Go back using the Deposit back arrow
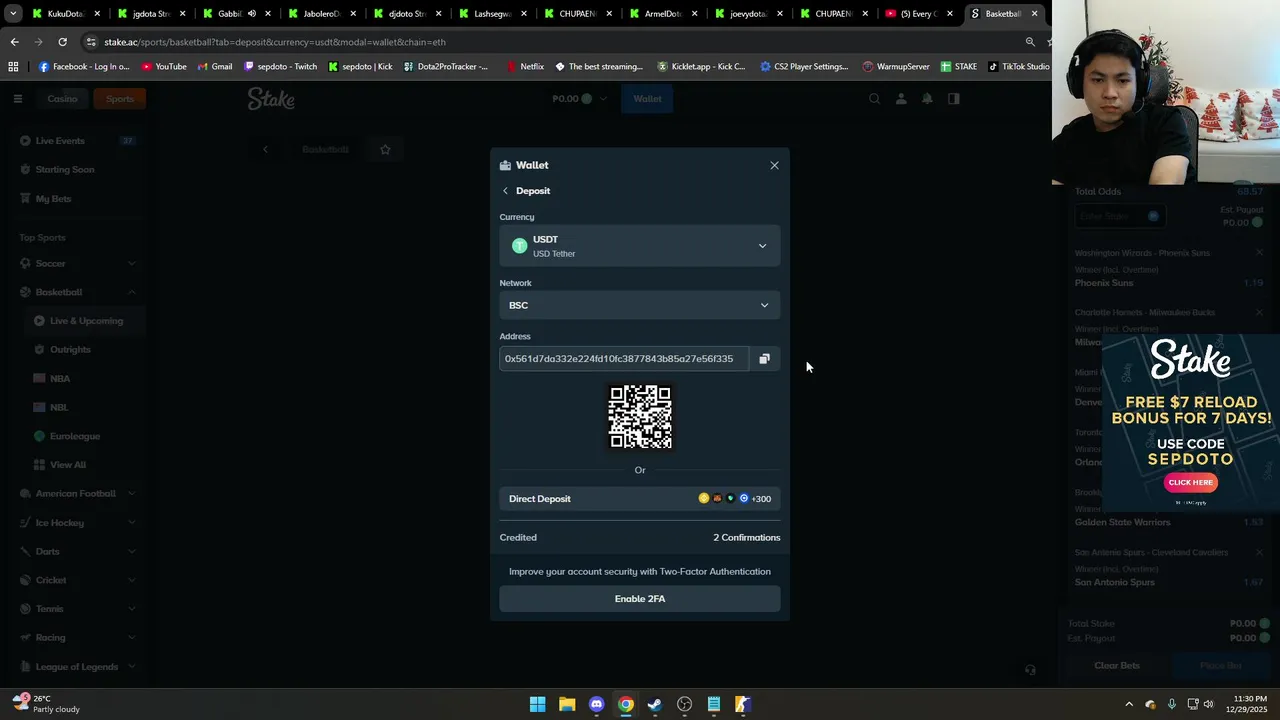Screen dimensions: 1280x720 coord(505,191)
